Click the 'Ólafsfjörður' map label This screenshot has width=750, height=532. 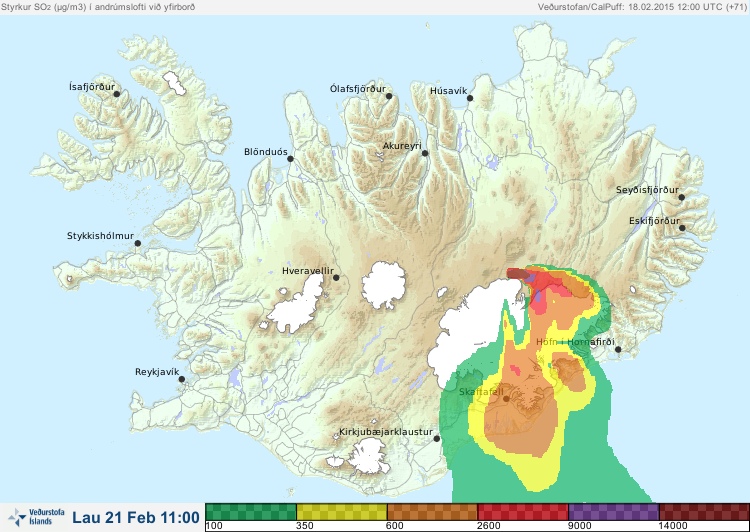tap(358, 89)
